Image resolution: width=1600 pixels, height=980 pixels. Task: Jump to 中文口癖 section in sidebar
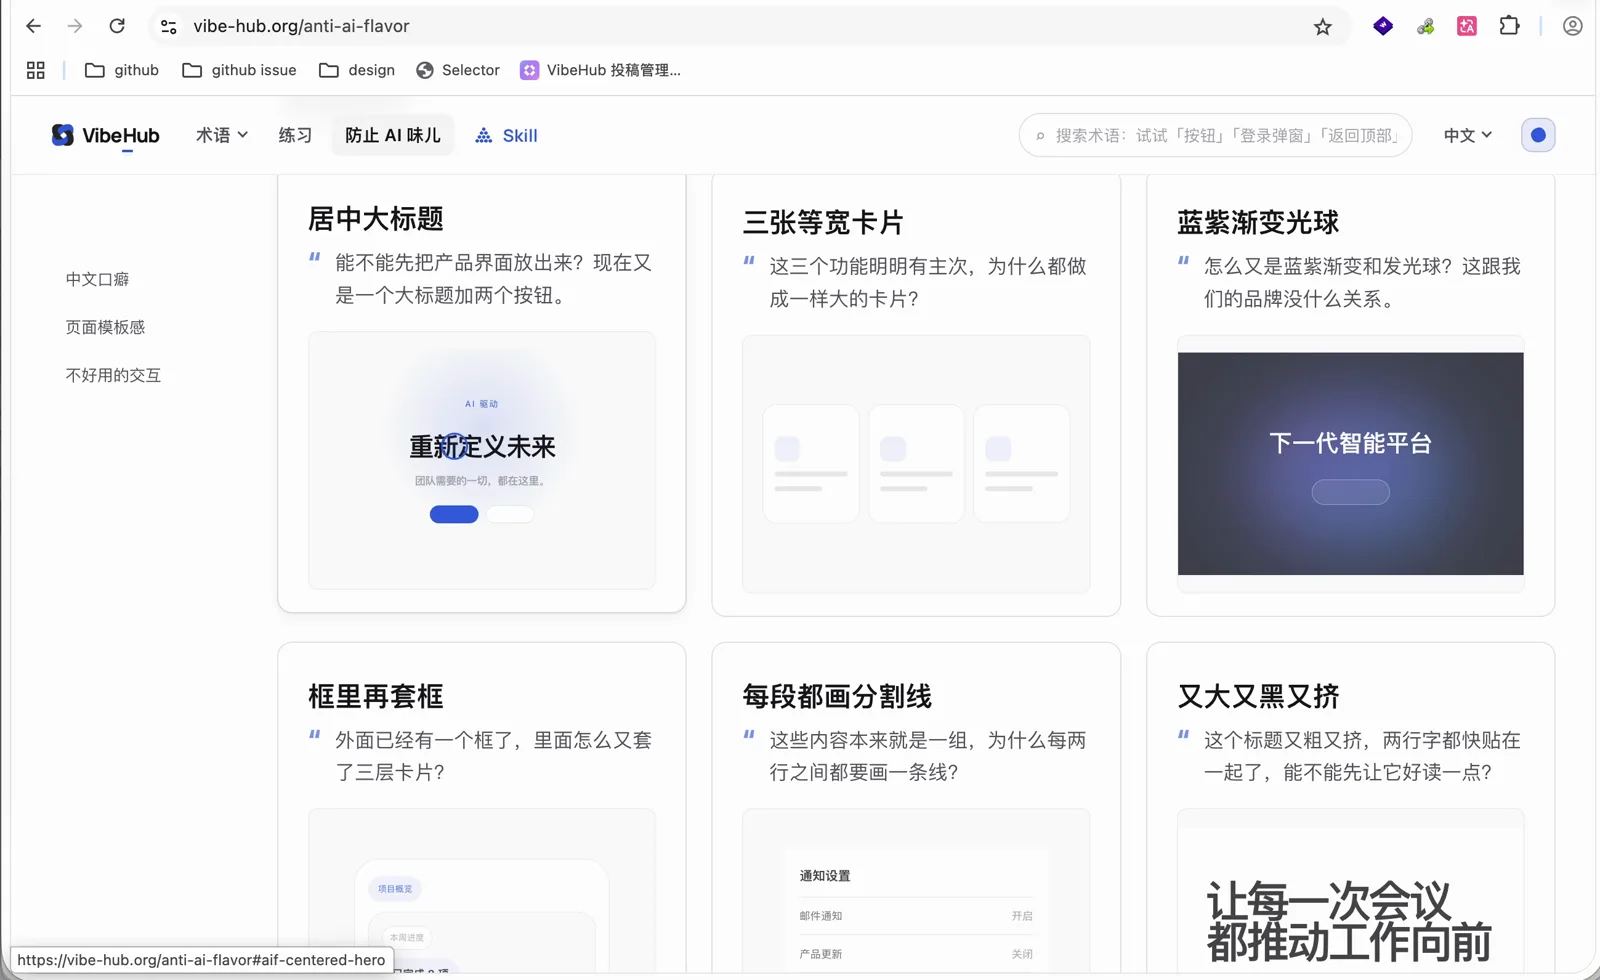coord(97,279)
